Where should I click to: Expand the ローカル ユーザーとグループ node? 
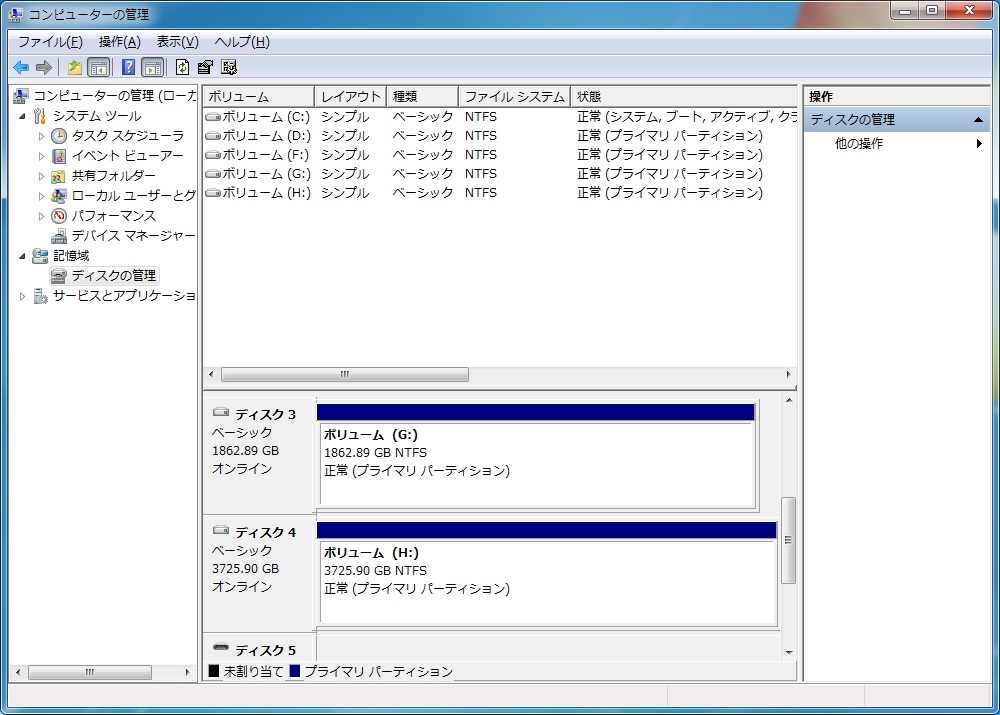(41, 196)
